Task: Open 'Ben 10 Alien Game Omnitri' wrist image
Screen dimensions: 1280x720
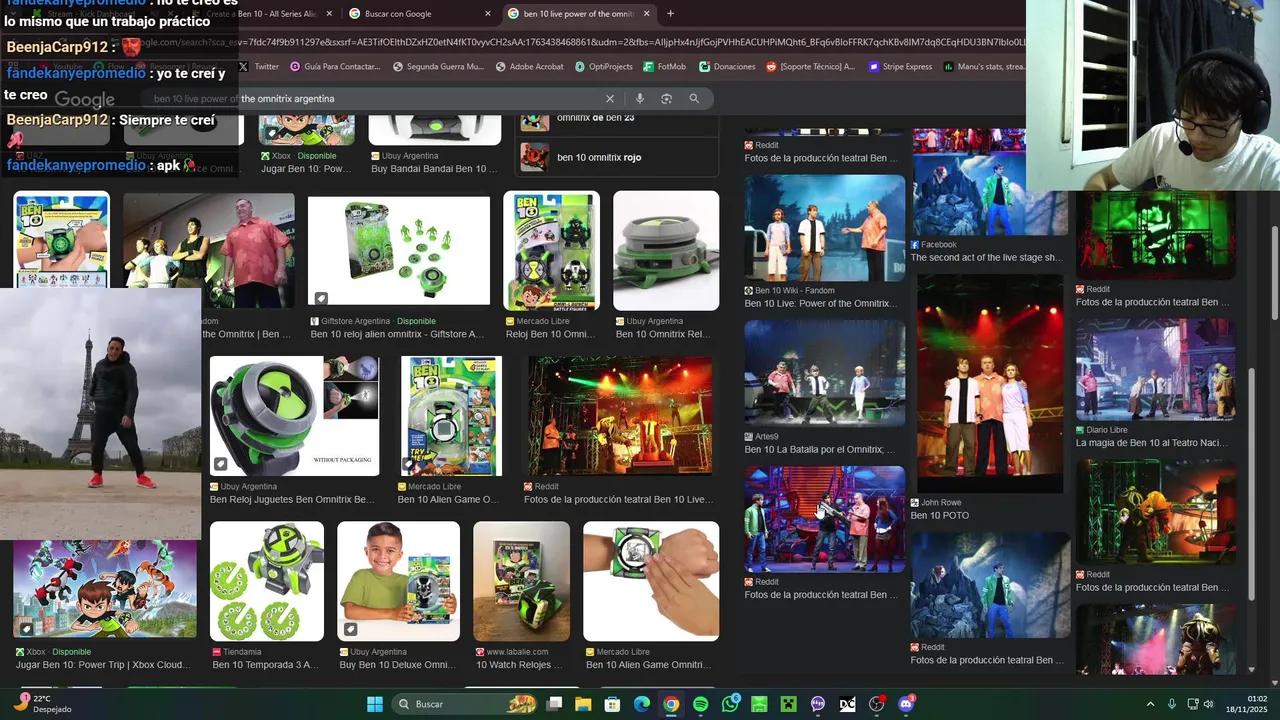Action: 651,581
